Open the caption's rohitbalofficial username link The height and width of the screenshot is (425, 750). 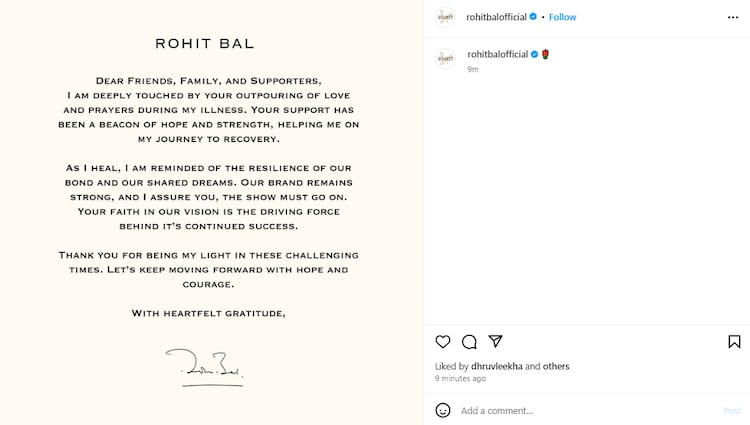click(x=497, y=54)
